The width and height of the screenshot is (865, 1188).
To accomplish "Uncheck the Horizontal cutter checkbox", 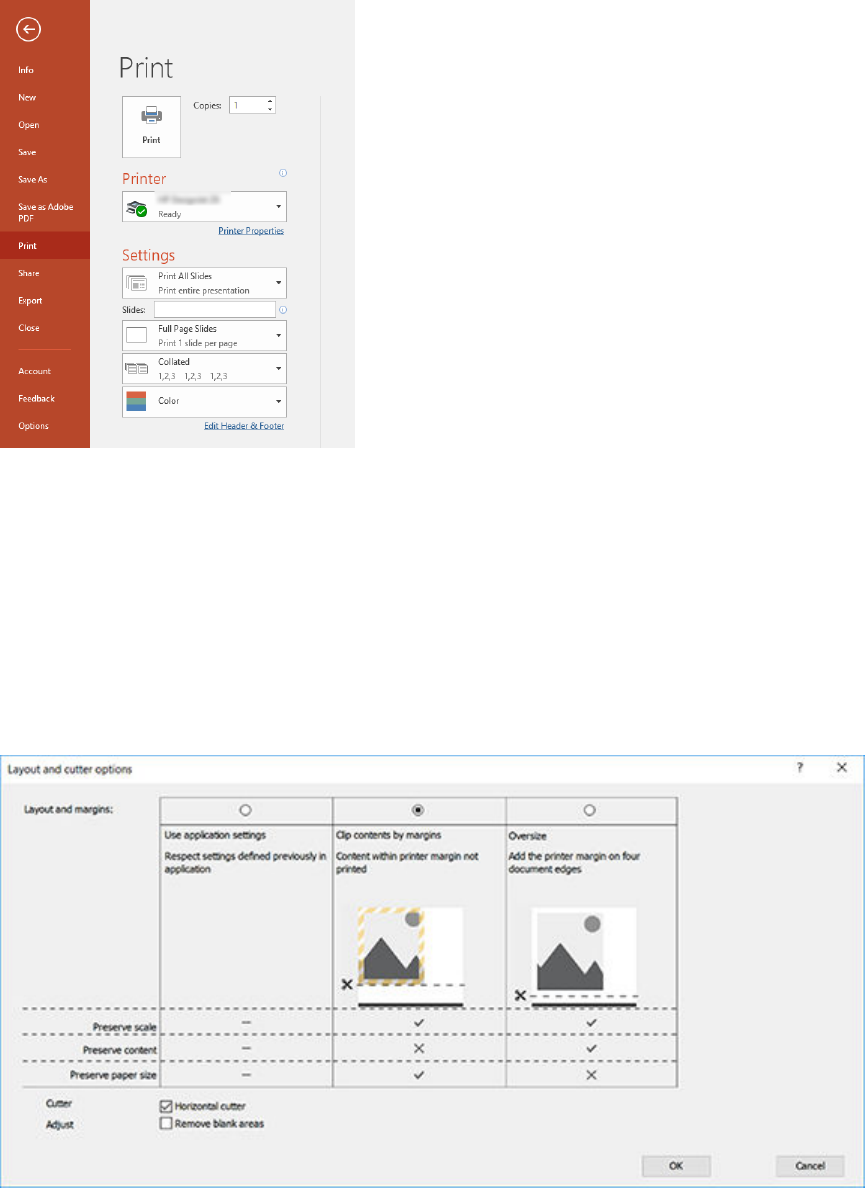I will point(166,1106).
